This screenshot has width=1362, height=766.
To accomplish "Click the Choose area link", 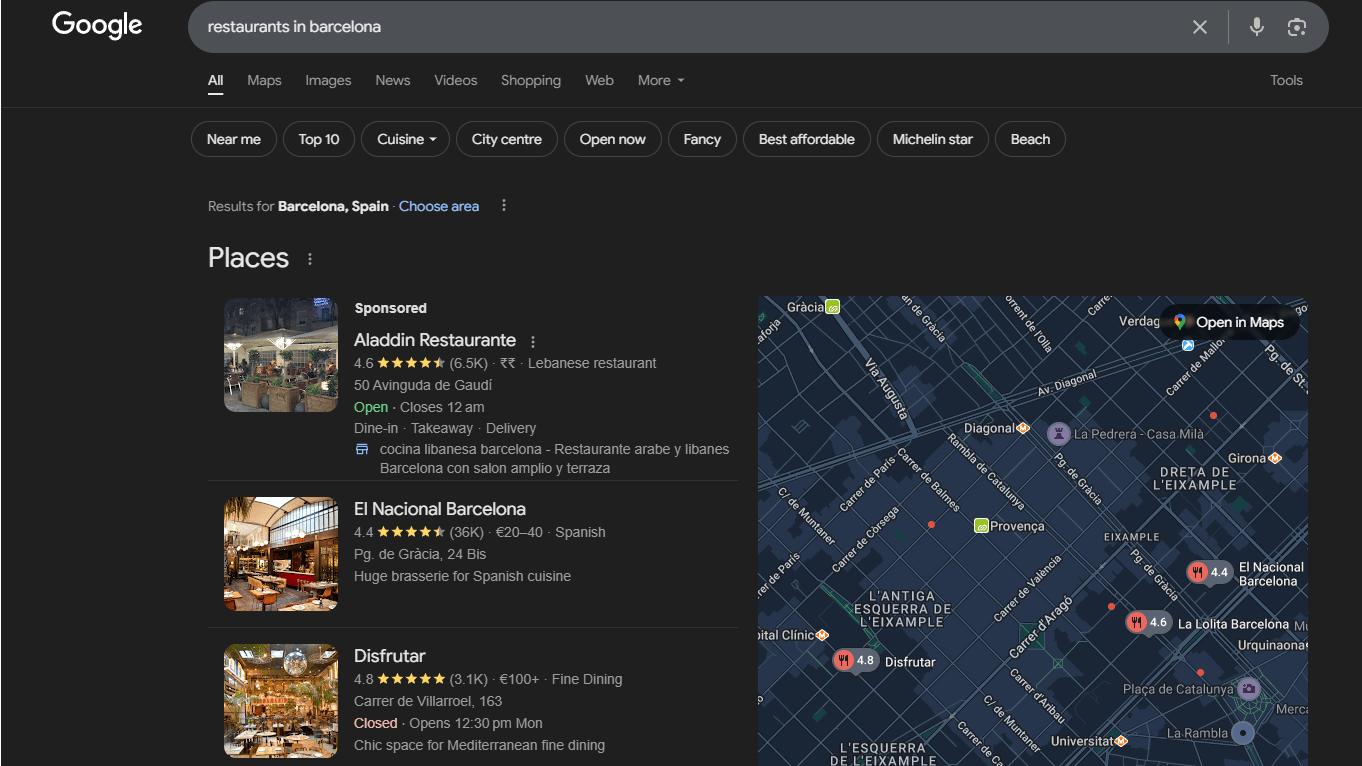I will (x=439, y=206).
